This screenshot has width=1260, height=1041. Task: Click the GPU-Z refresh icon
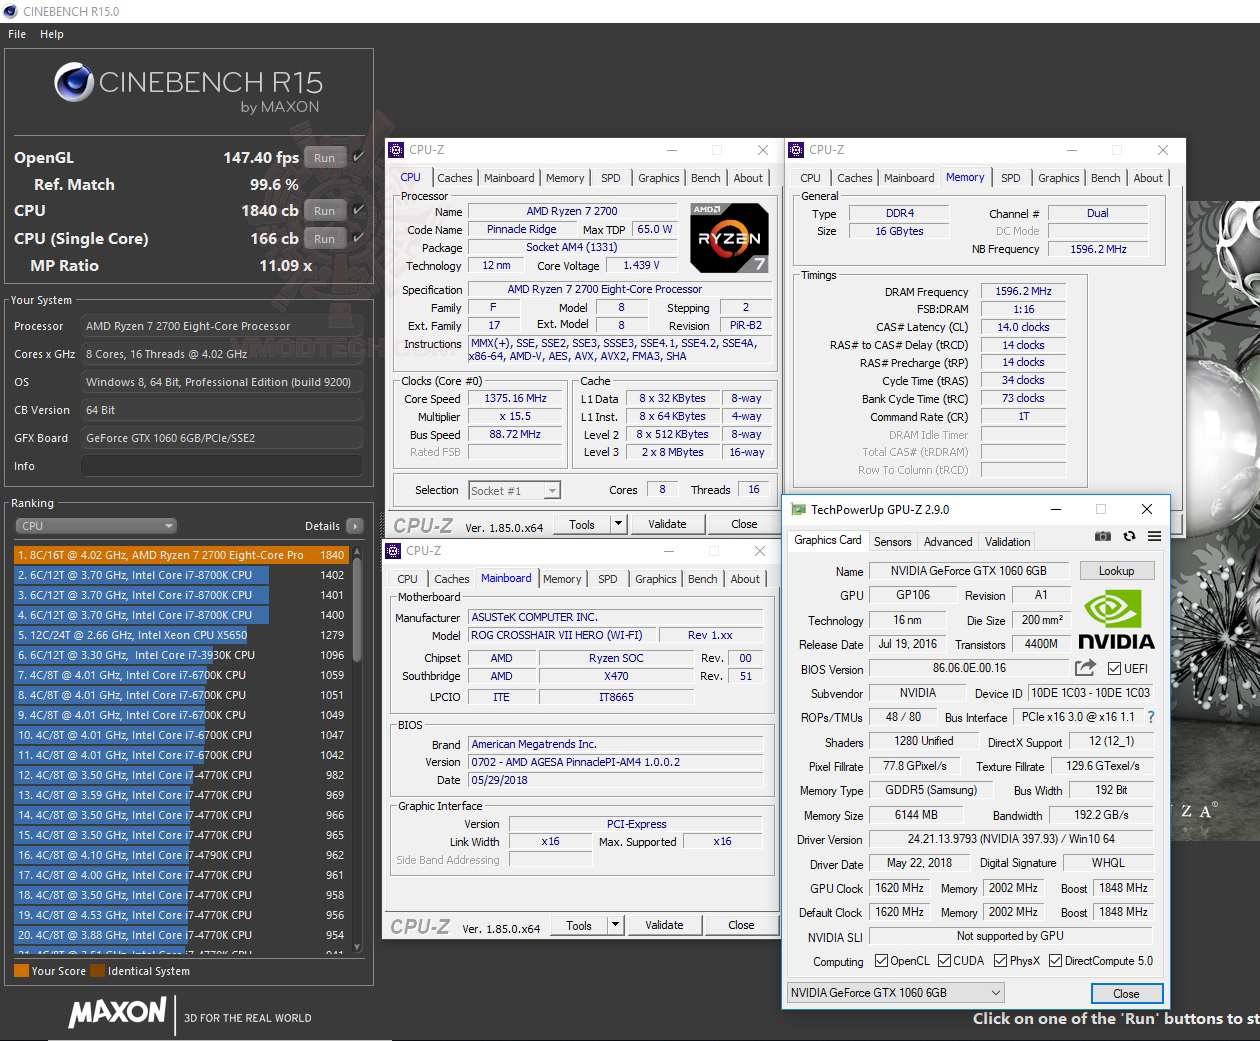pos(1130,536)
